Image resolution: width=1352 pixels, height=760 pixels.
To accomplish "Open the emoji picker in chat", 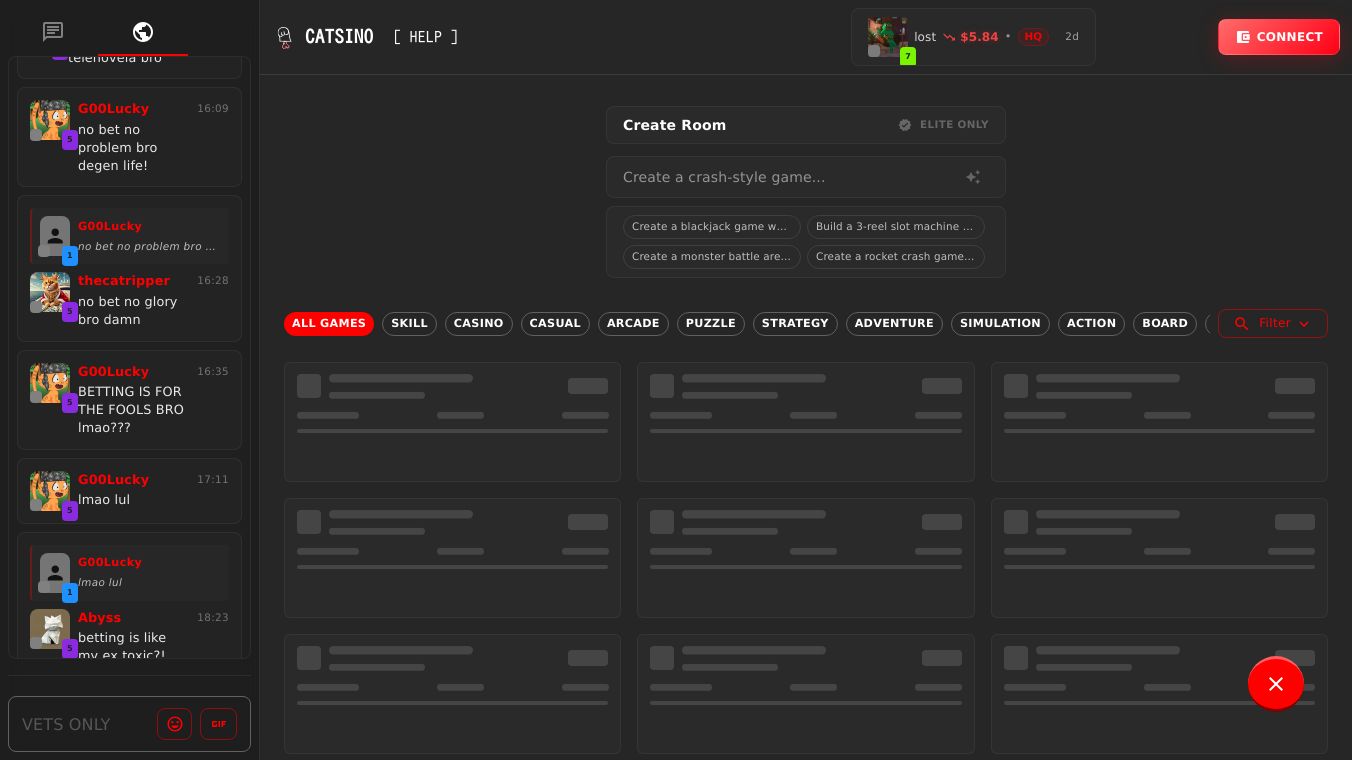I will tap(175, 724).
